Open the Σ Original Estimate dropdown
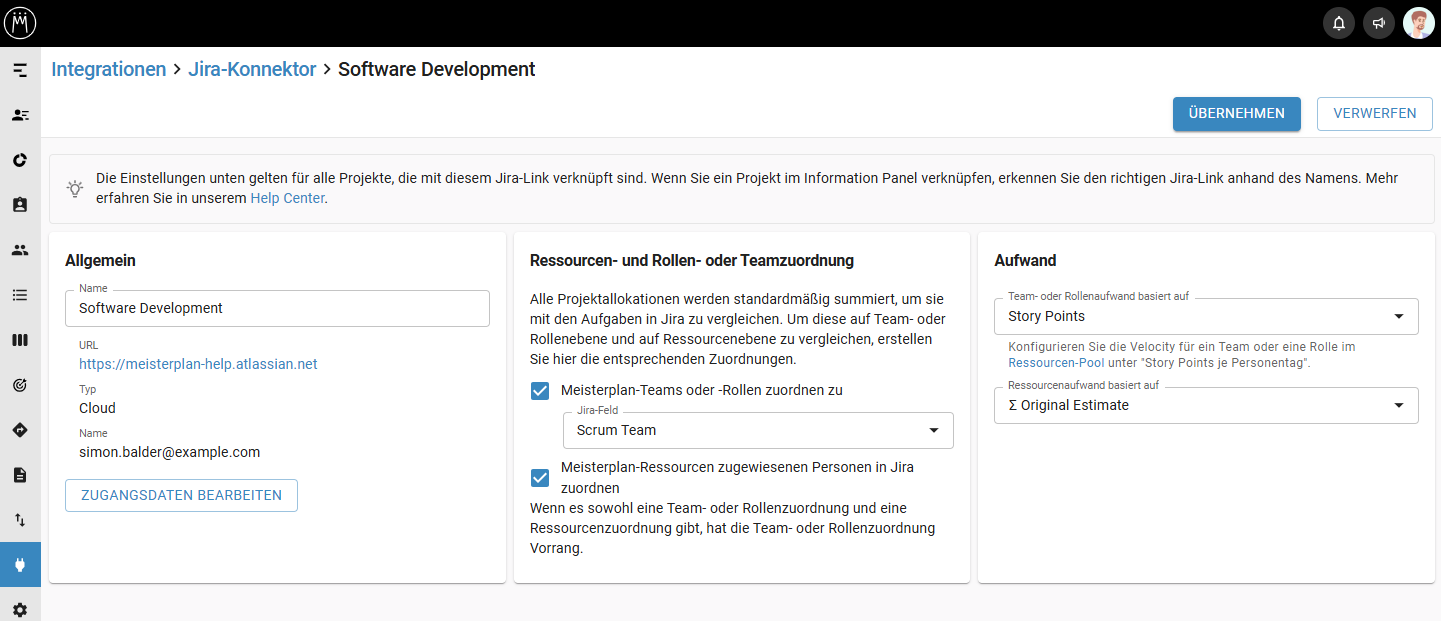 tap(1206, 405)
